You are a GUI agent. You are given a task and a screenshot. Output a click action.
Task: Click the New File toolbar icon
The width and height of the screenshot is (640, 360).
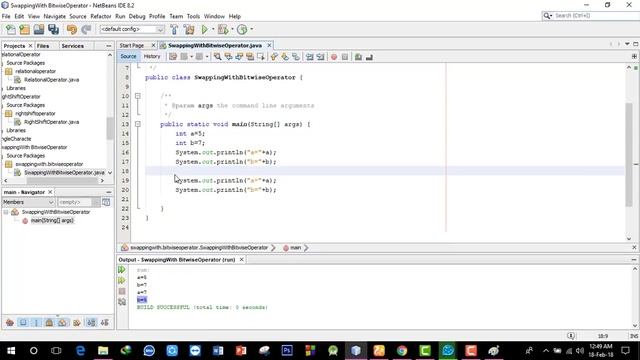11,29
